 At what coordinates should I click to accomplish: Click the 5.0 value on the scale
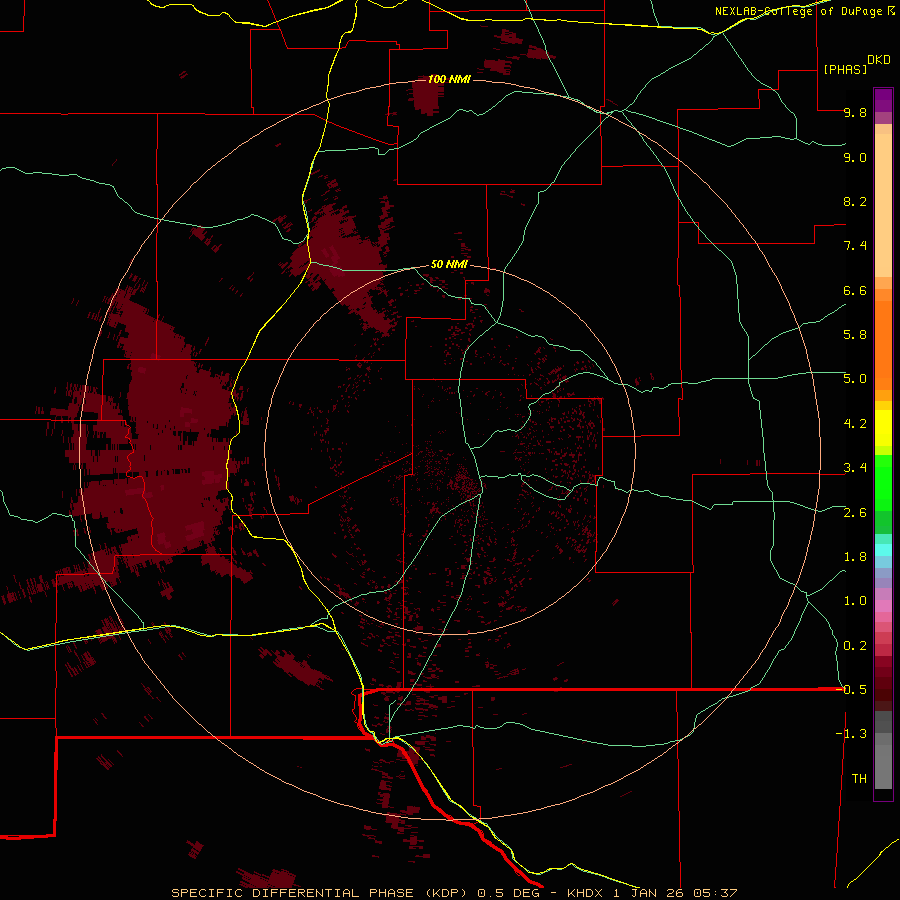click(855, 379)
